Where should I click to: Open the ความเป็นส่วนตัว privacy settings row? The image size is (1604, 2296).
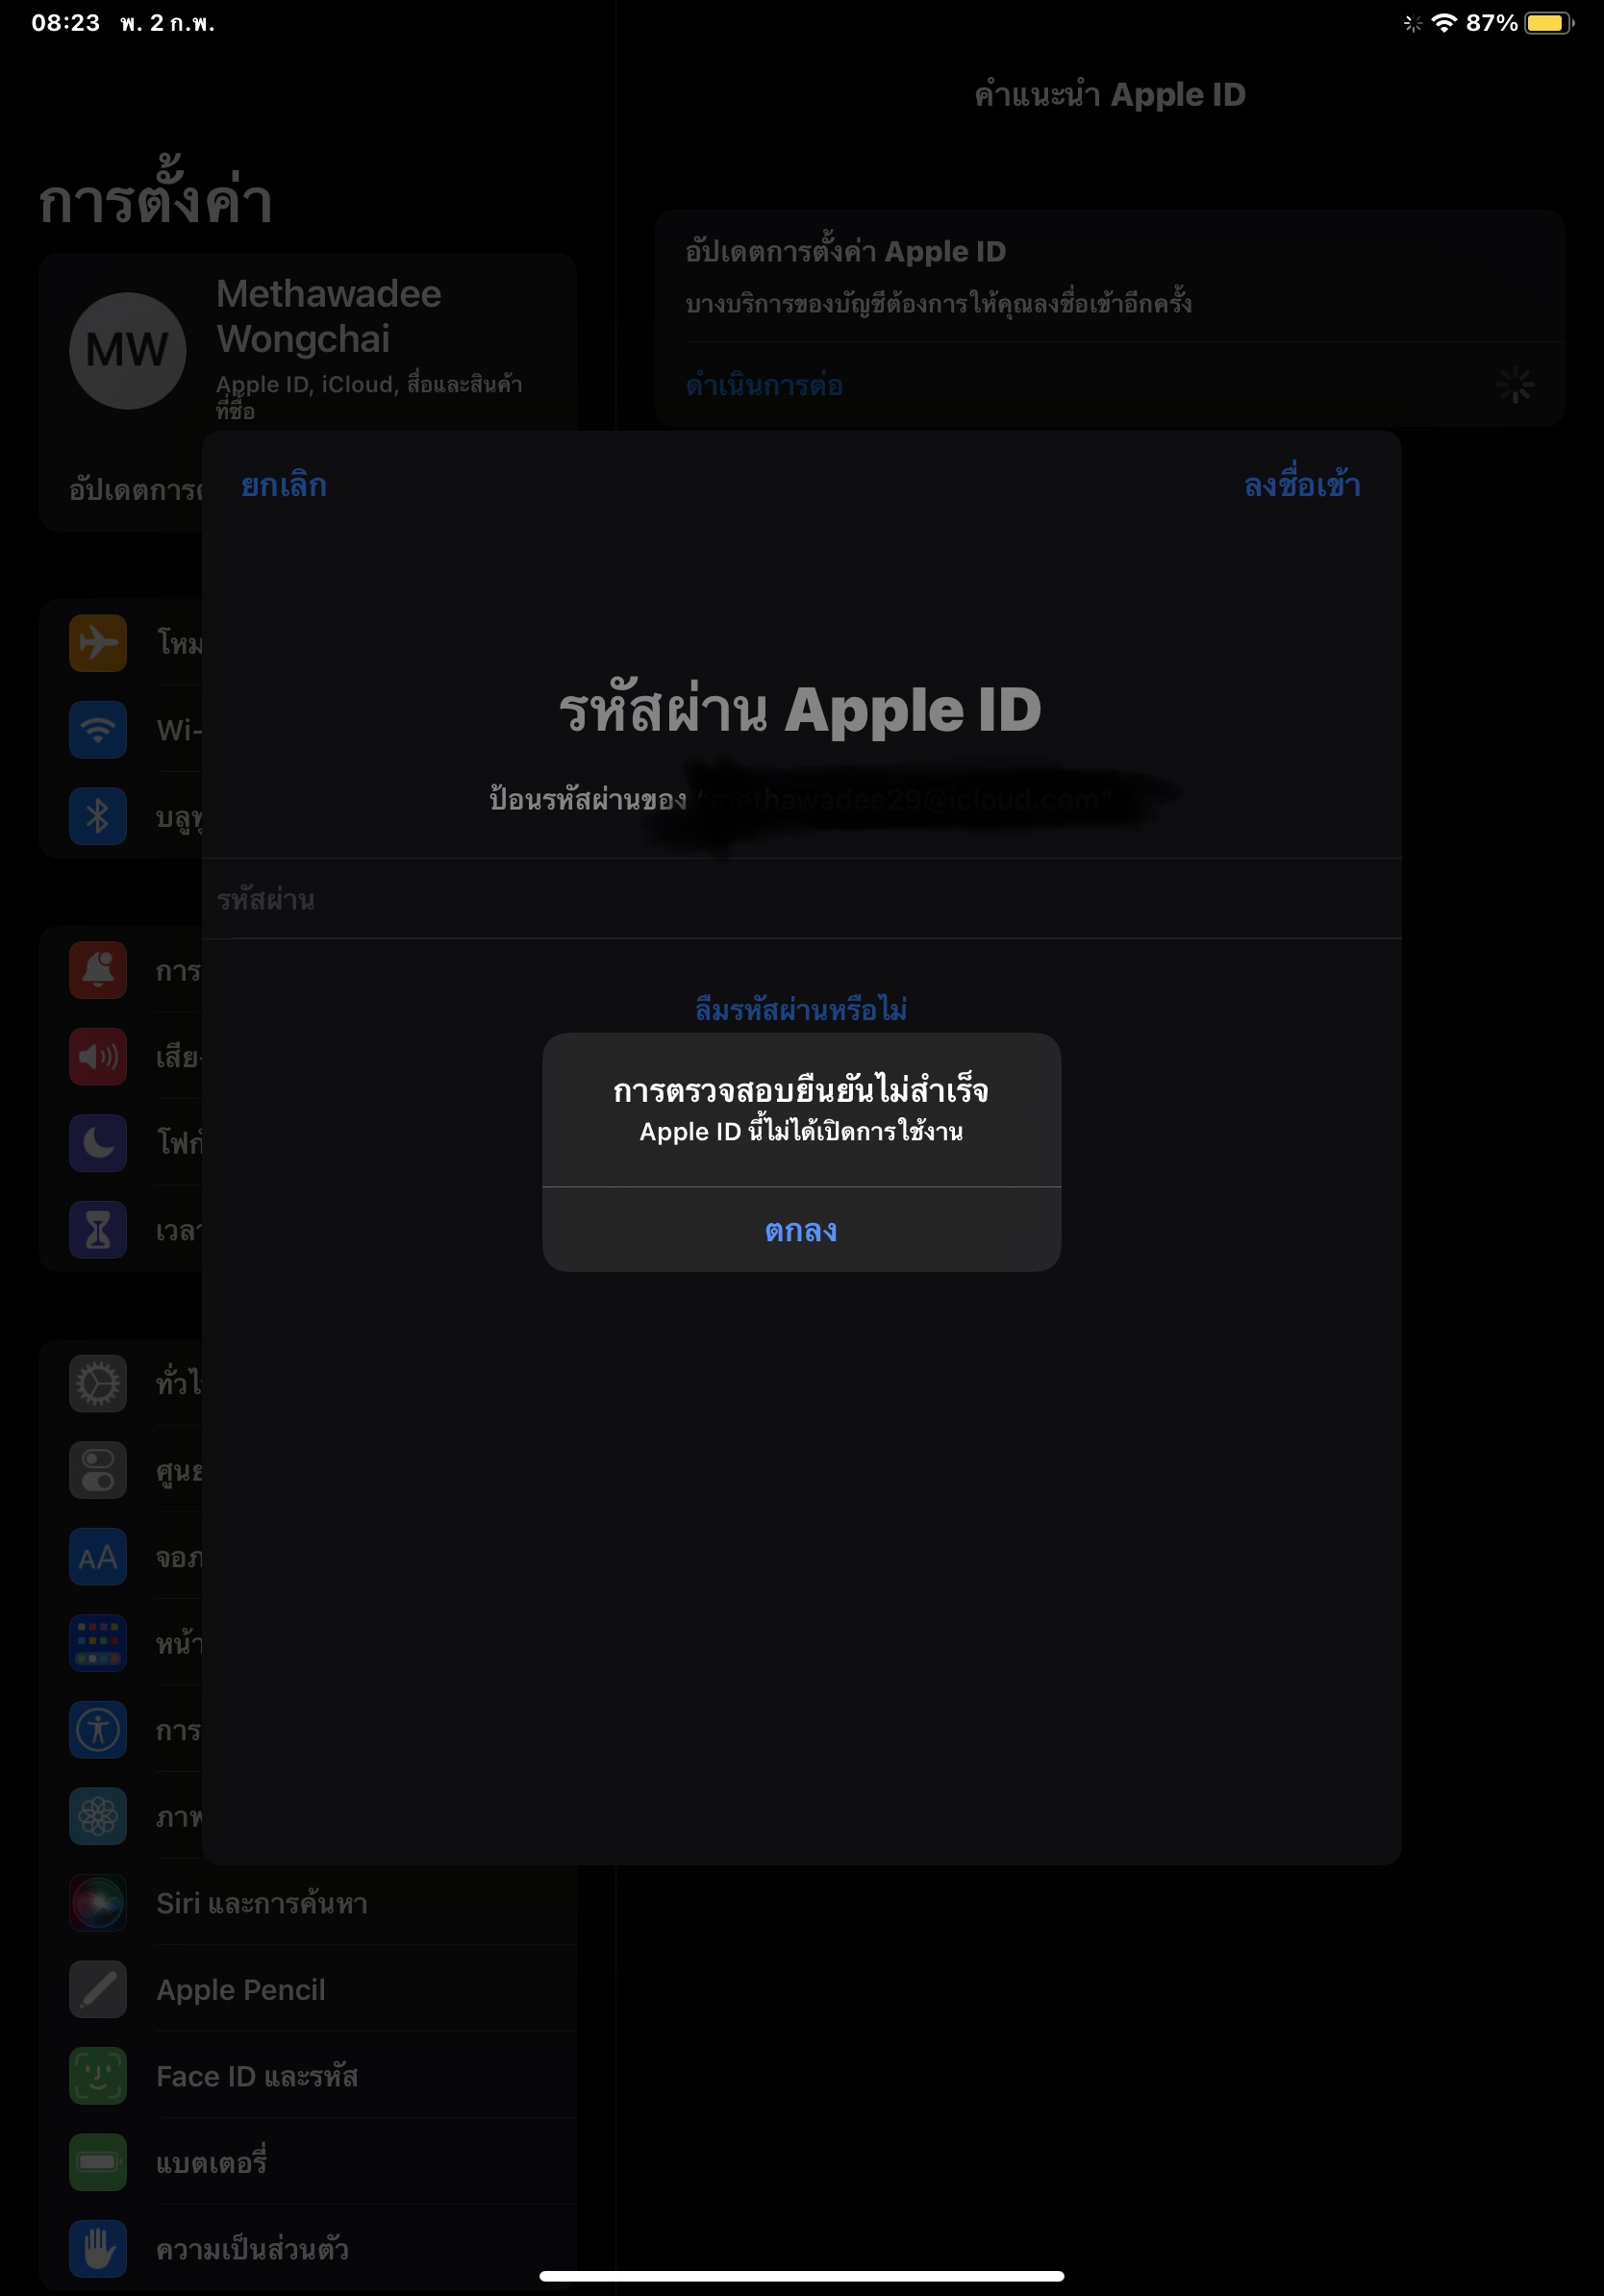coord(308,2249)
